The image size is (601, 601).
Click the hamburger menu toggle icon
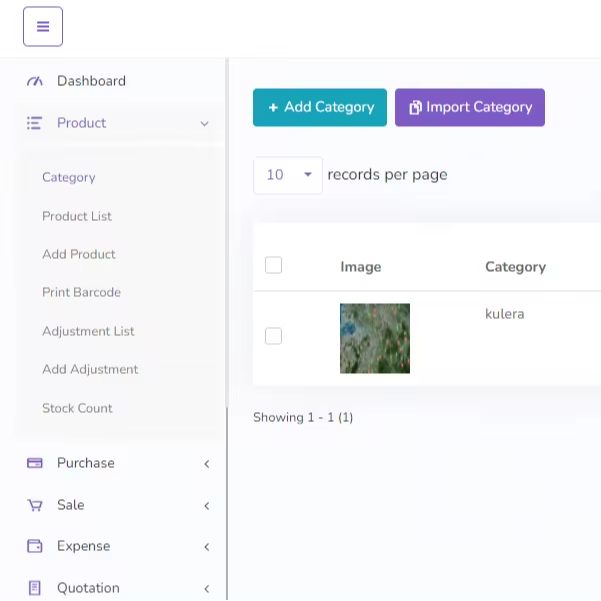coord(43,27)
